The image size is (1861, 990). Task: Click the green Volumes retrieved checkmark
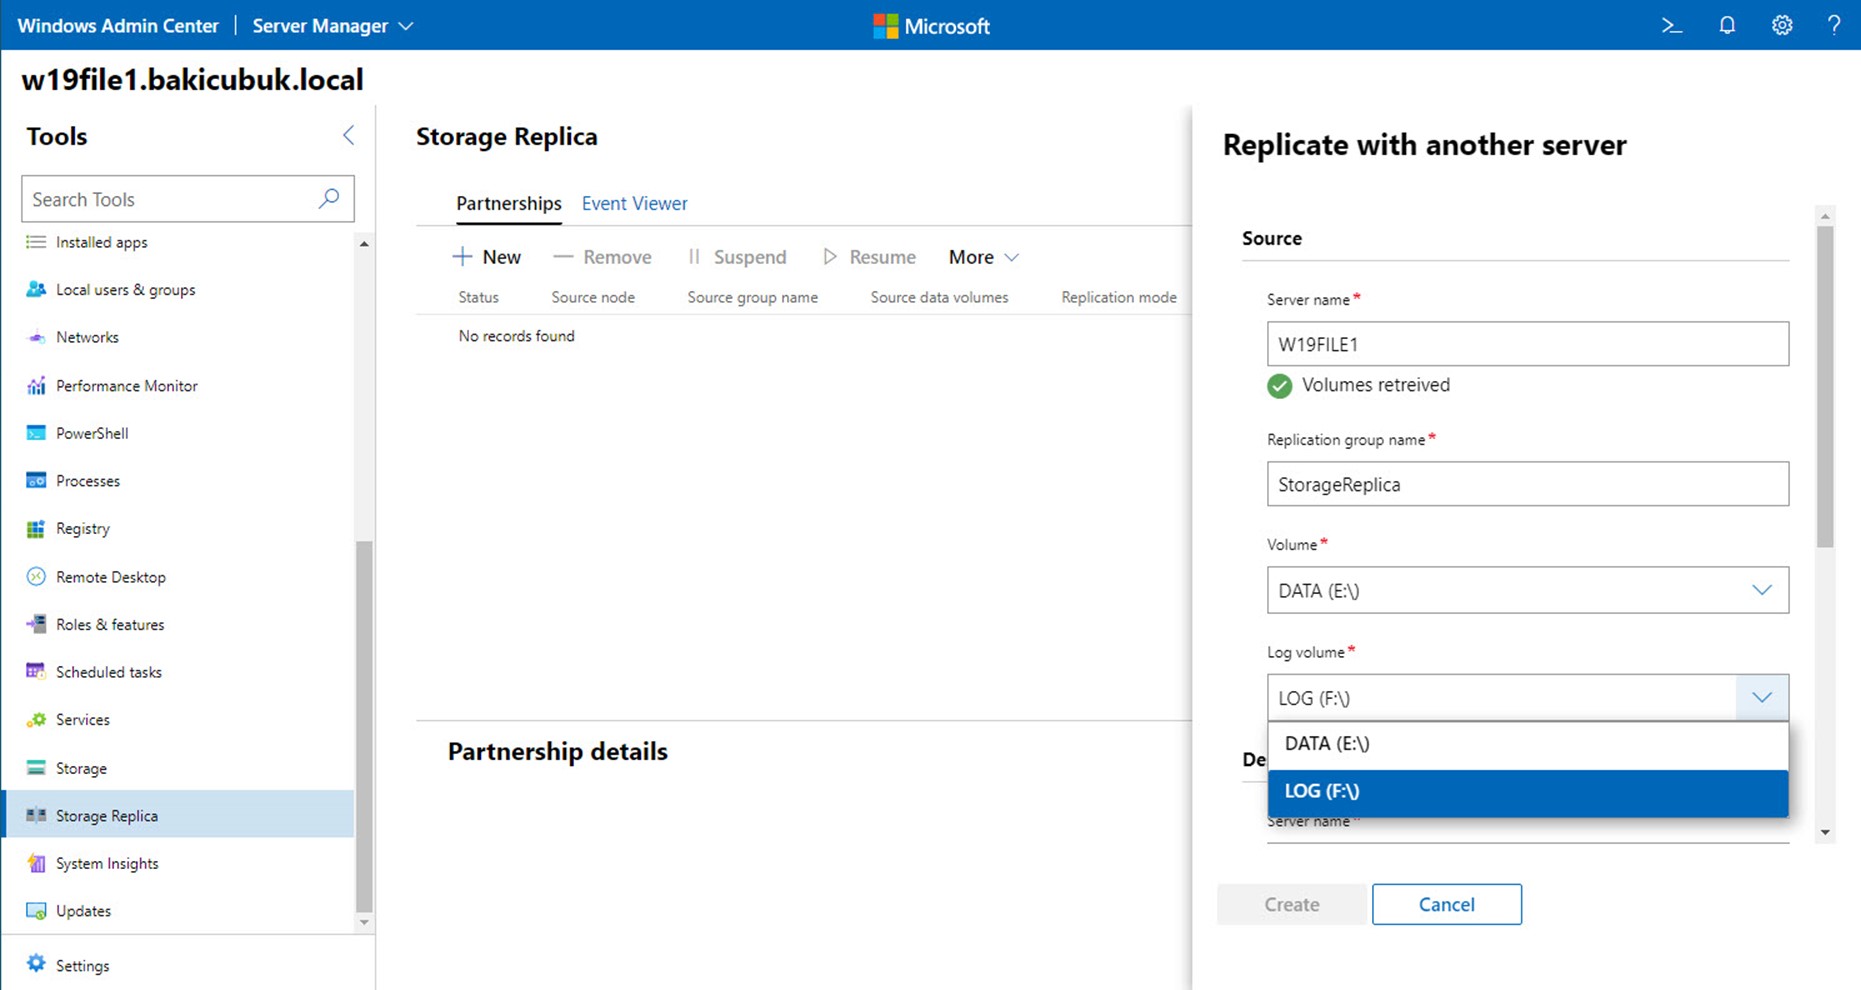pyautogui.click(x=1279, y=386)
